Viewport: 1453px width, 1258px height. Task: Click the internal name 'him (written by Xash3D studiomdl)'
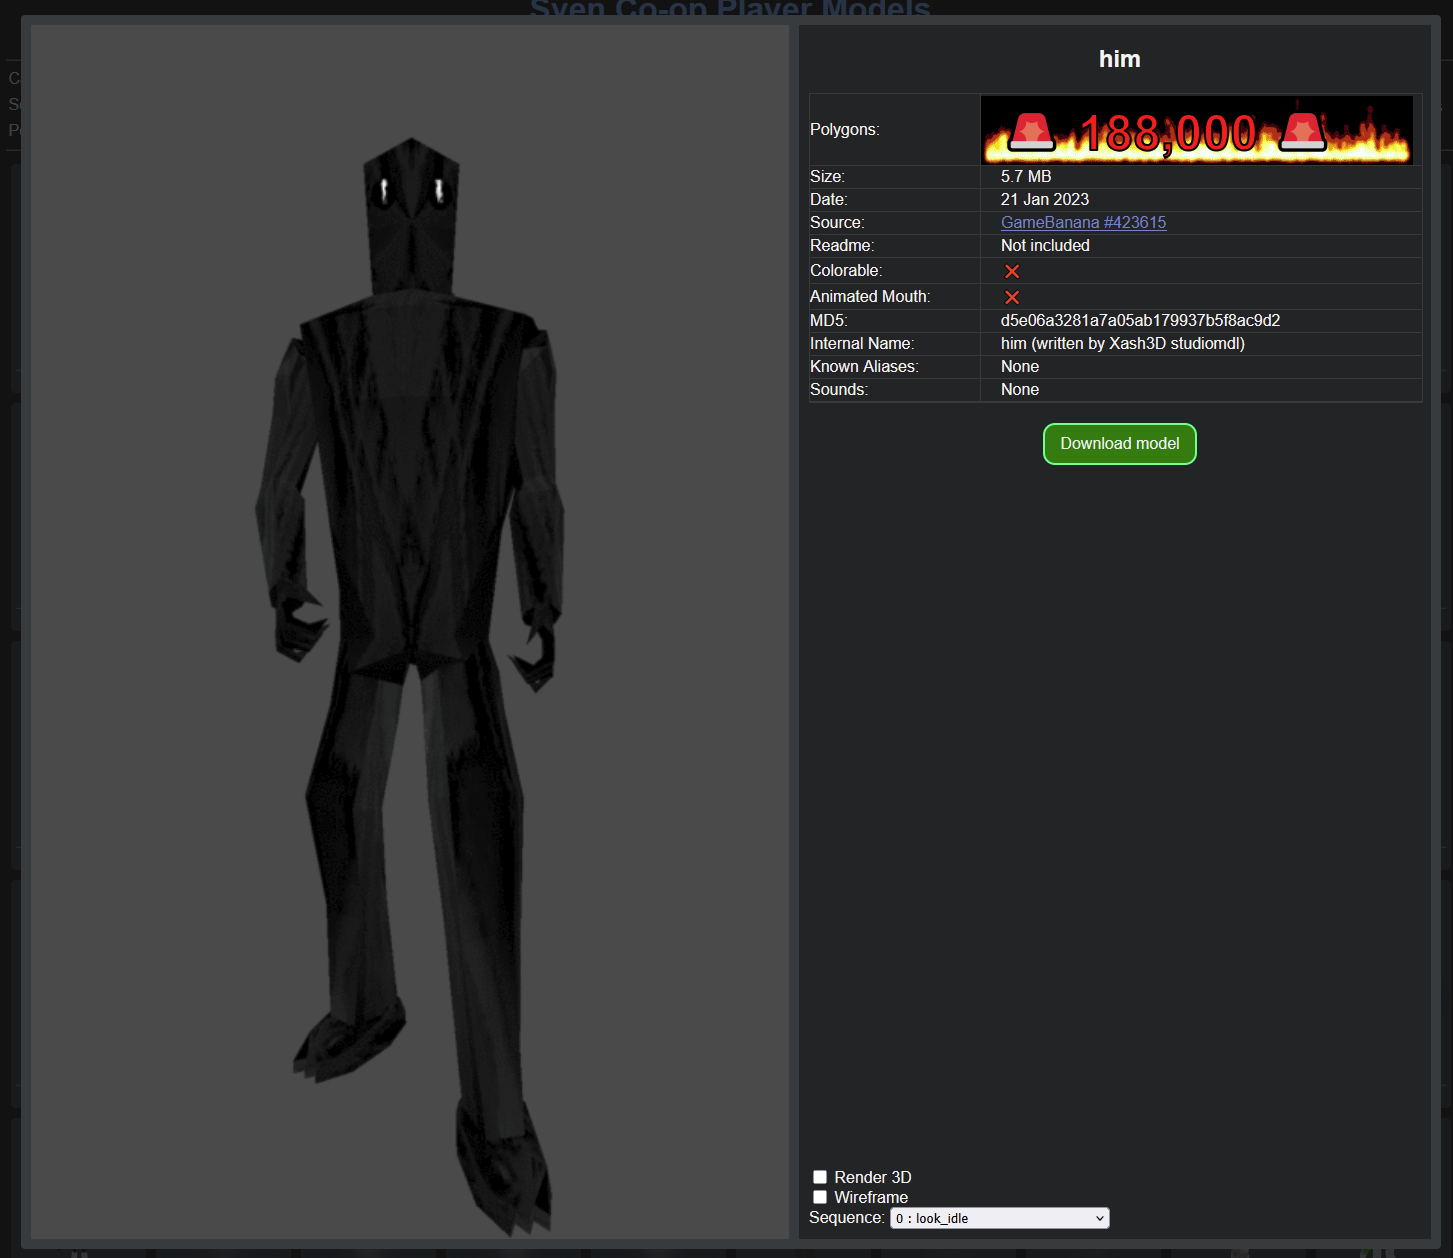[x=1123, y=344]
